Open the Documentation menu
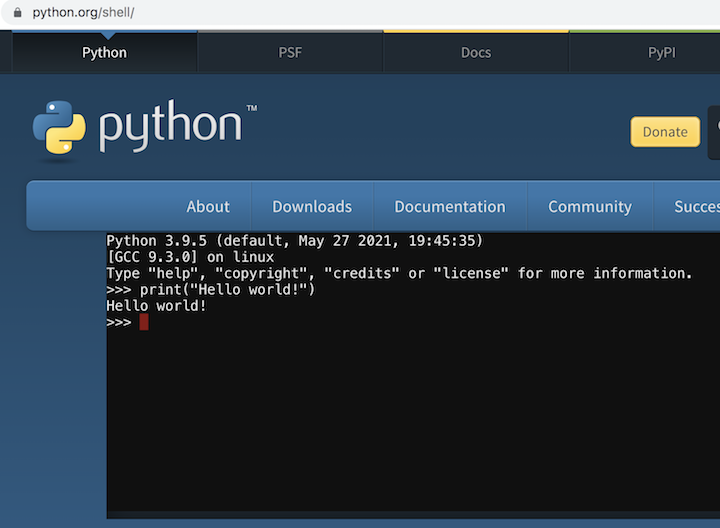720x528 pixels. tap(450, 207)
